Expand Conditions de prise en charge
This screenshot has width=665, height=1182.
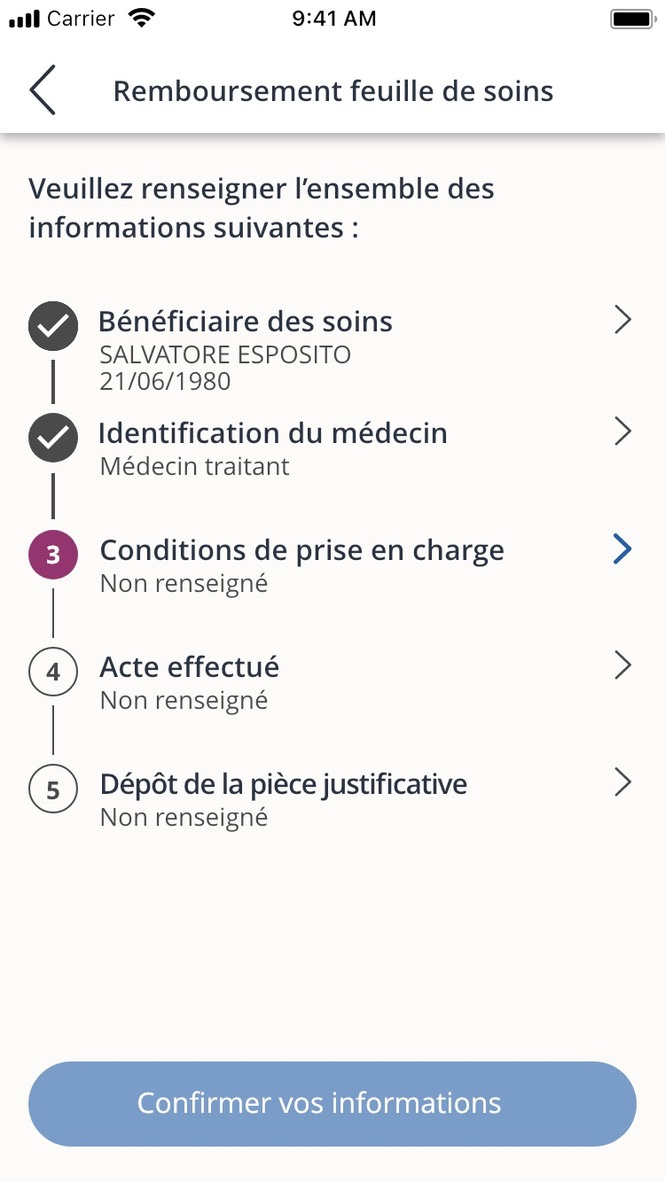point(623,549)
